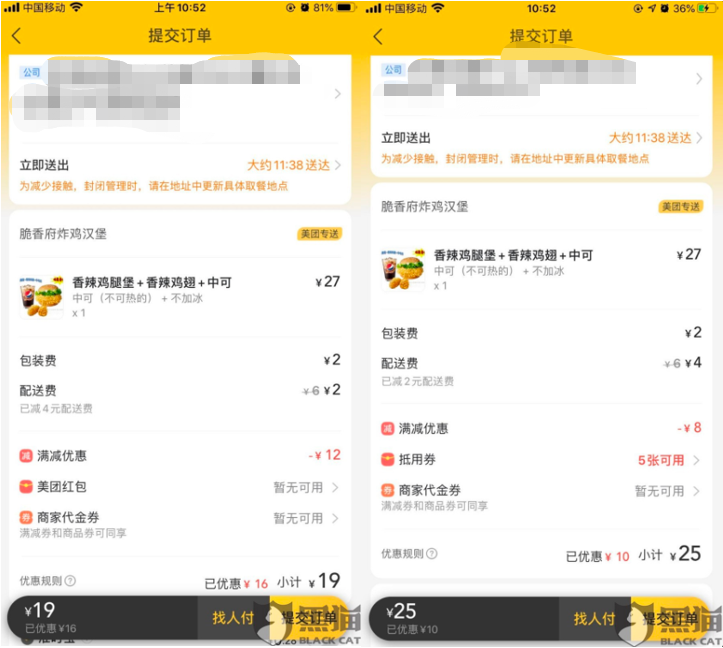
Task: Tap the 优惠规则 question mark icon on right screen
Action: tap(432, 553)
